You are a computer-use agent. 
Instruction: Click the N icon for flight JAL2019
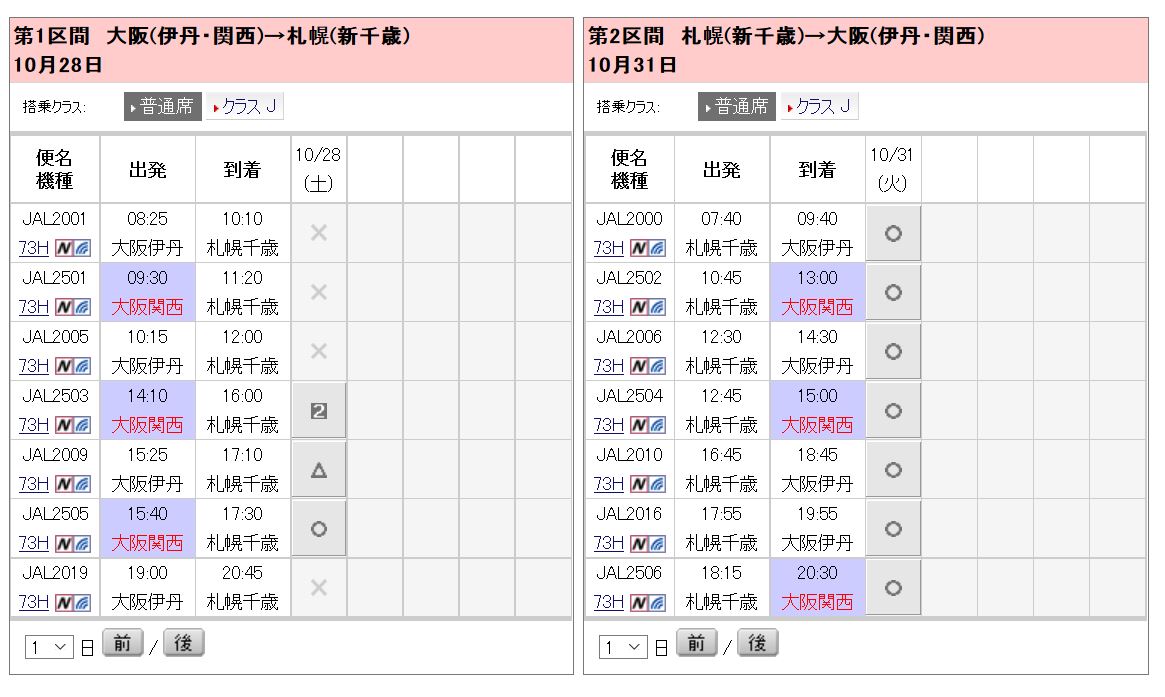pos(64,603)
